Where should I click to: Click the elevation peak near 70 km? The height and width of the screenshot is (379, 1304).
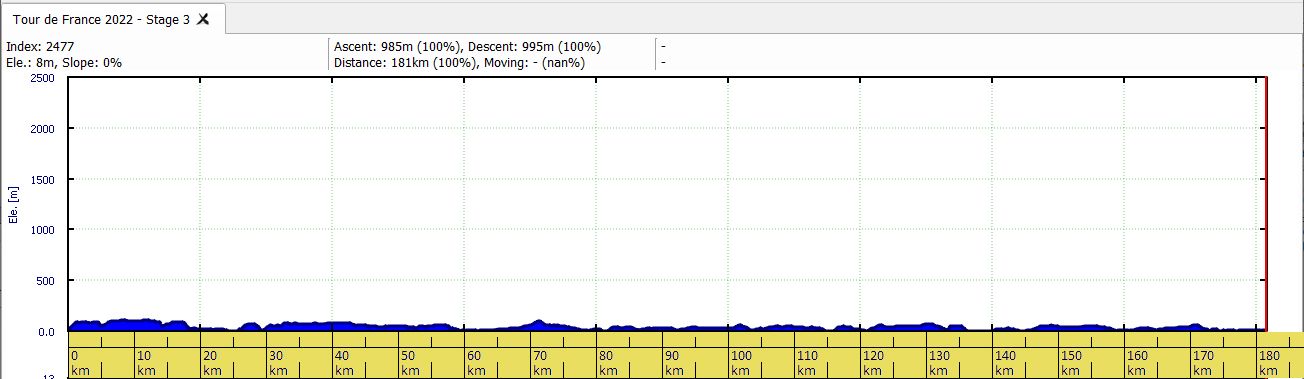[538, 322]
